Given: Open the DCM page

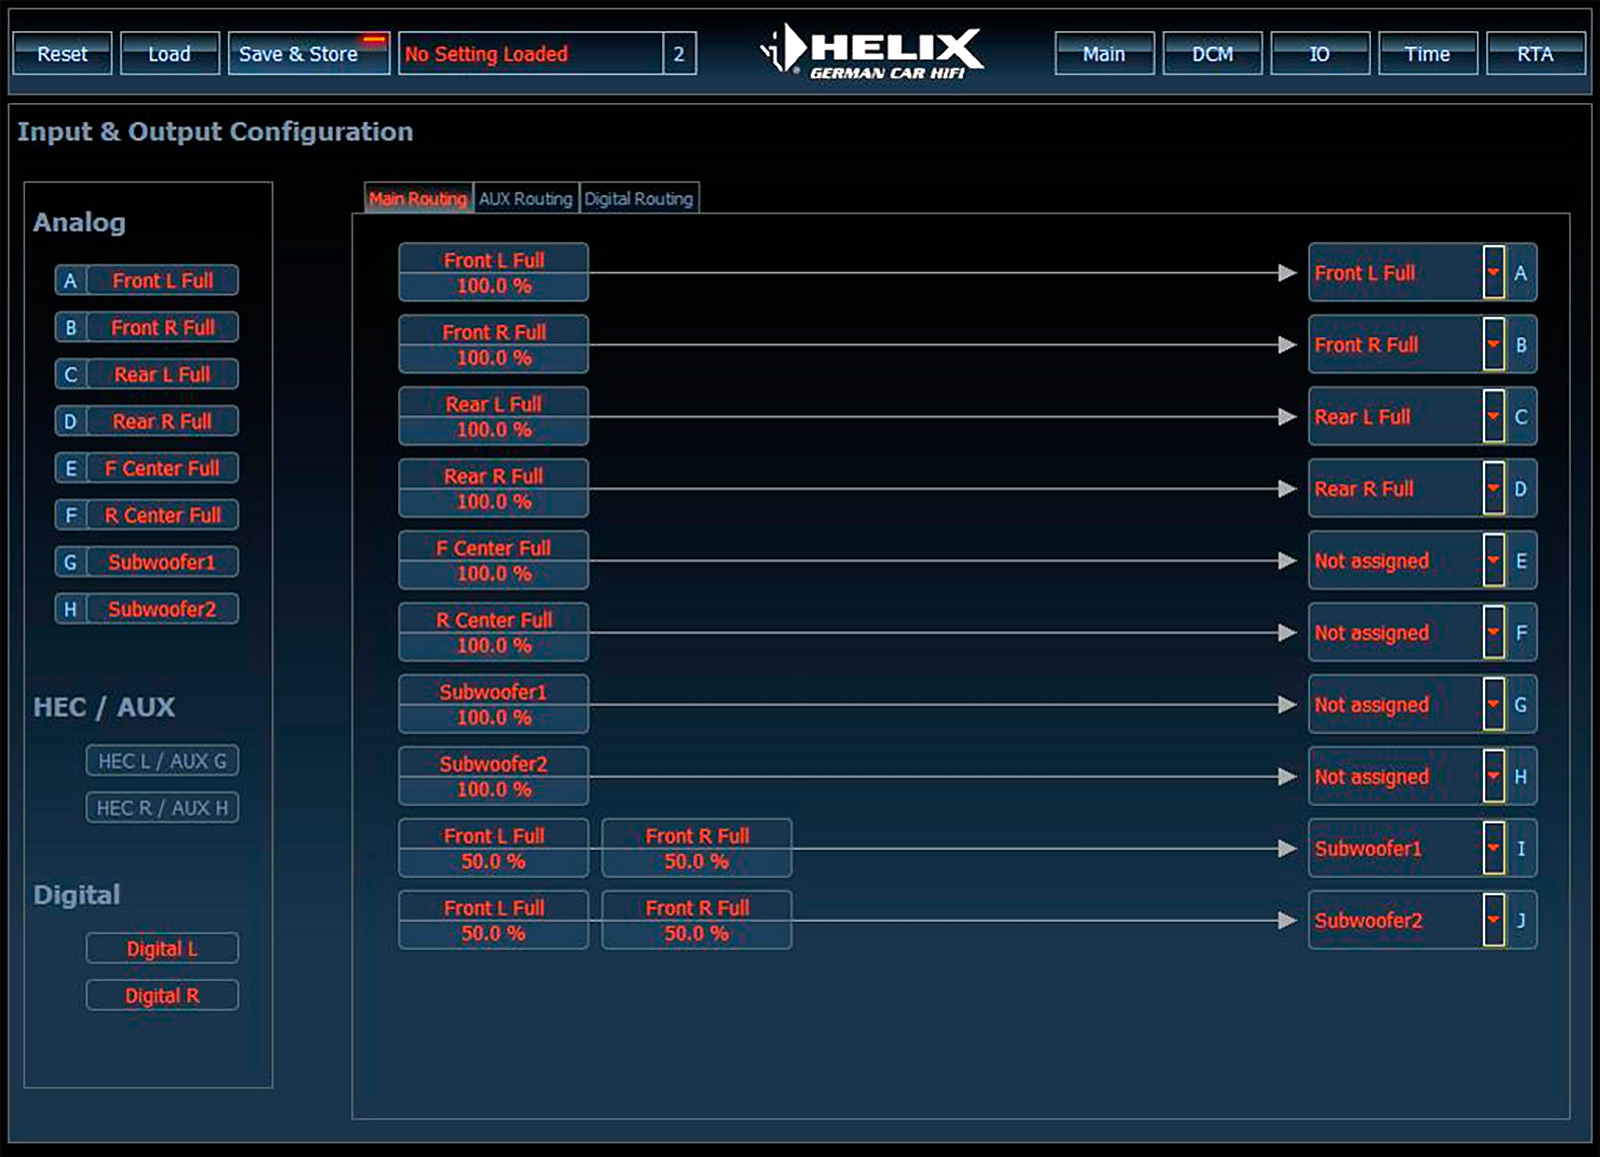Looking at the screenshot, I should coord(1212,54).
